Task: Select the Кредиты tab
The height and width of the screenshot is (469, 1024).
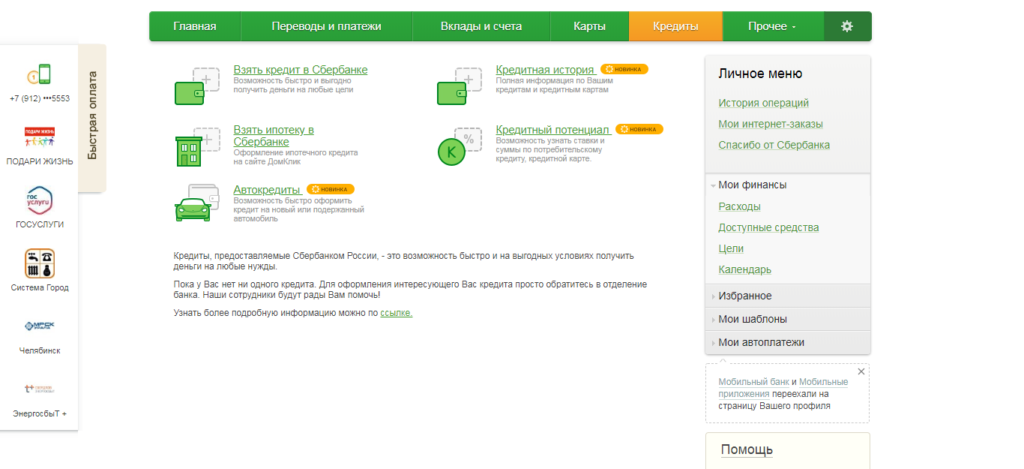Action: (x=676, y=26)
